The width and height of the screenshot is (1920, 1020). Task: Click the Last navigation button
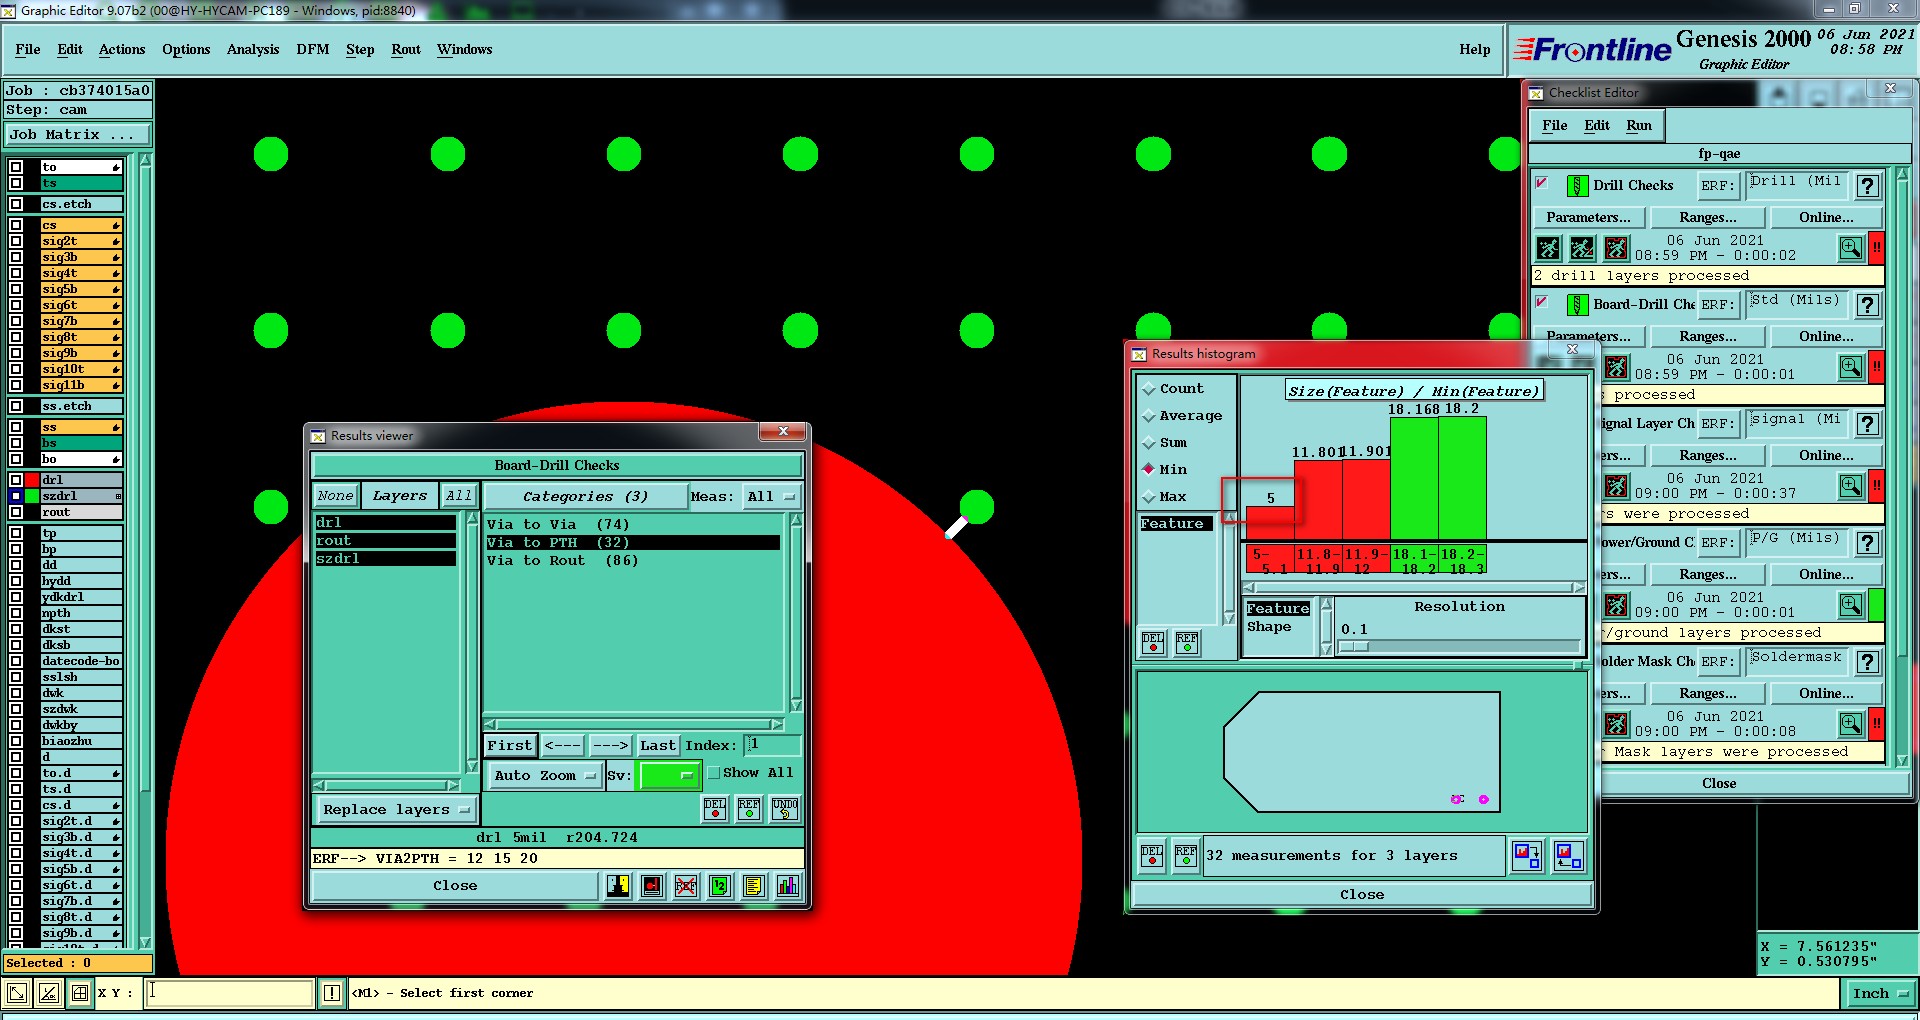[x=658, y=746]
